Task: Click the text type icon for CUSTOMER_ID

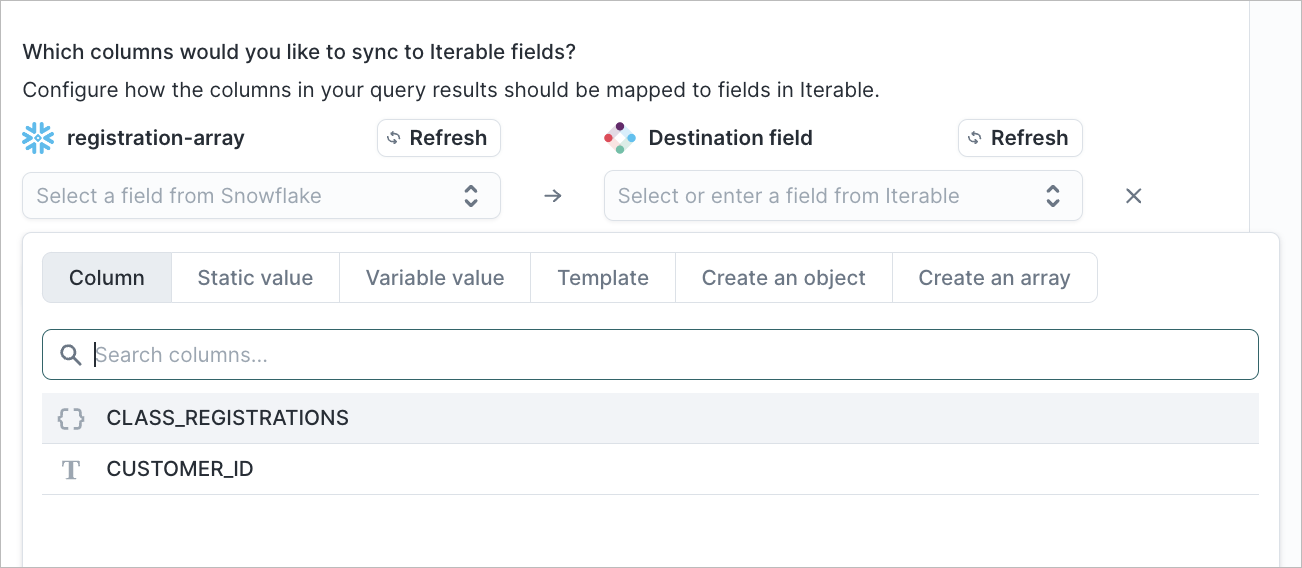Action: pos(70,469)
